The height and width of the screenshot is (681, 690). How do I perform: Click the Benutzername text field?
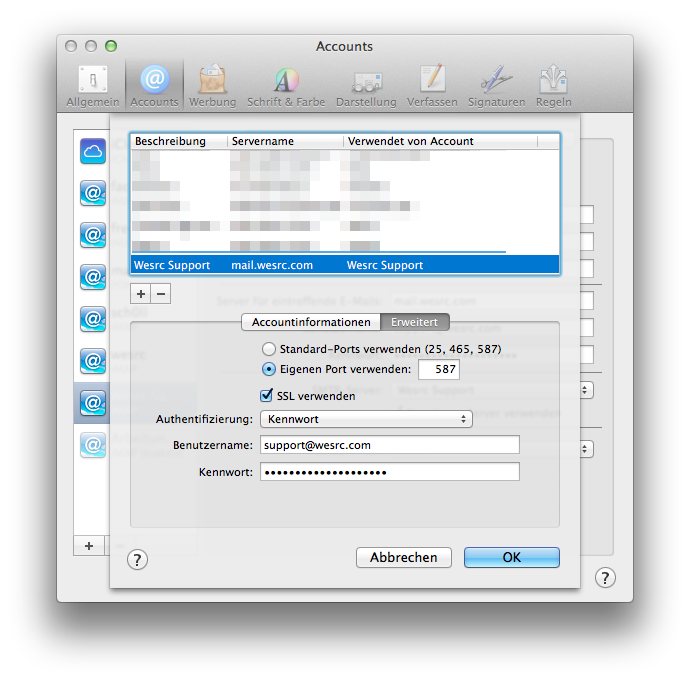[x=390, y=445]
